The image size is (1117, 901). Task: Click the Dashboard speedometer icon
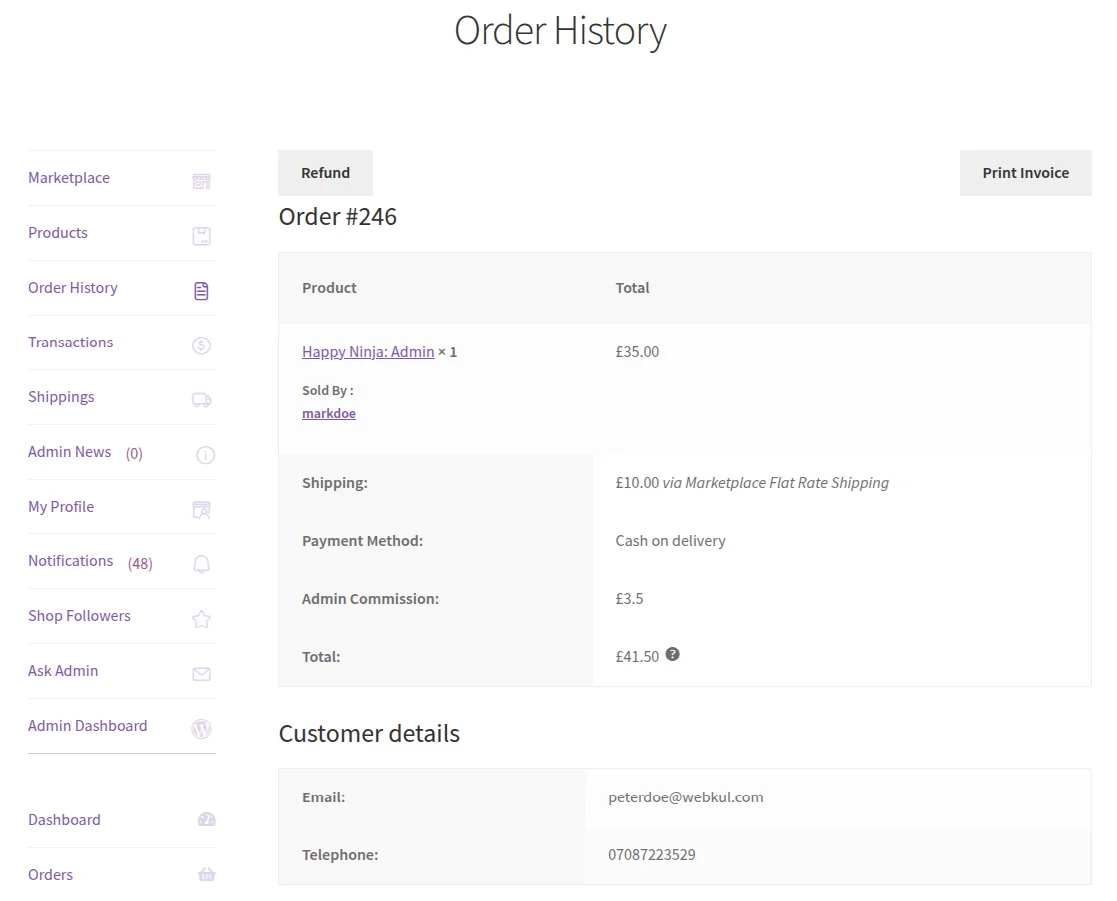click(205, 819)
